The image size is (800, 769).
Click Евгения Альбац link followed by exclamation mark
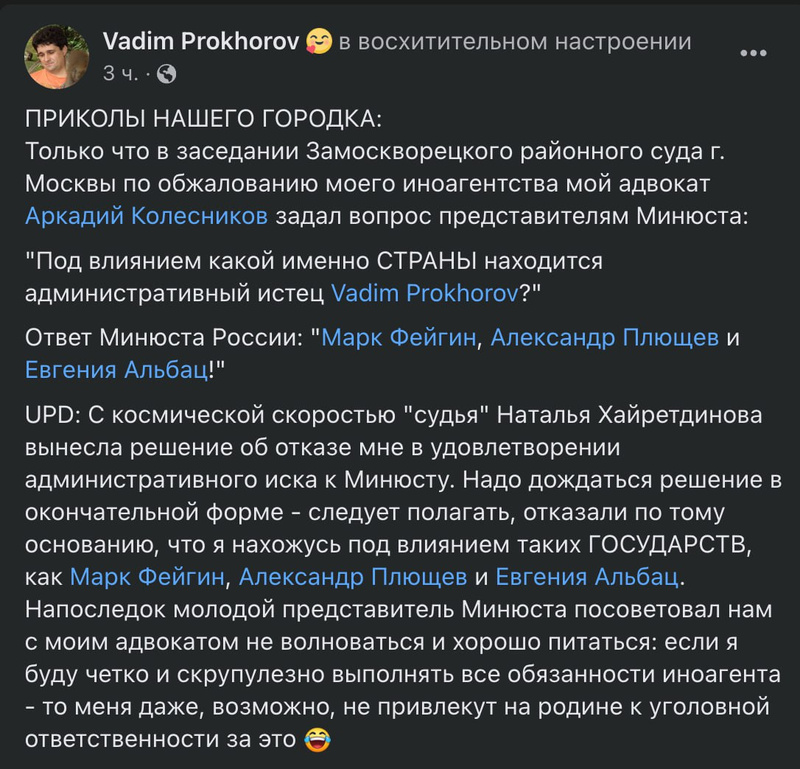click(x=116, y=369)
